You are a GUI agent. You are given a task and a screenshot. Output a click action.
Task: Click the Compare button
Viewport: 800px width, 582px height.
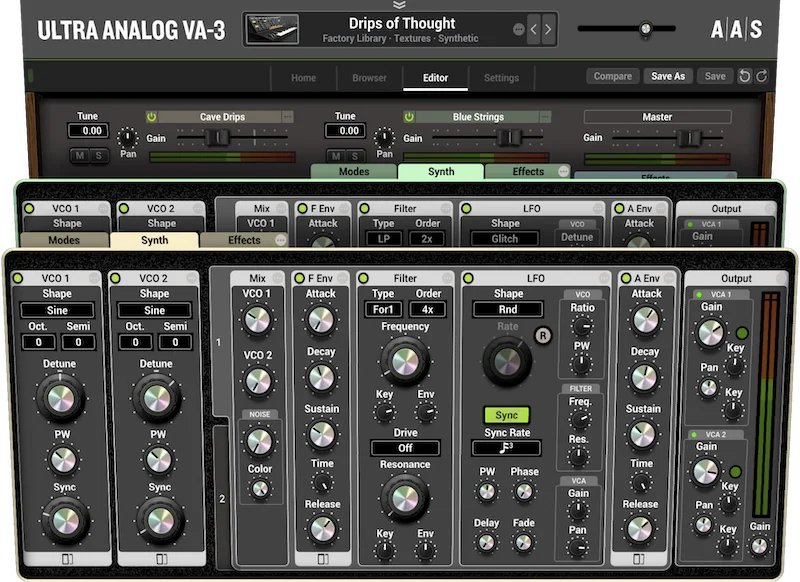(613, 76)
